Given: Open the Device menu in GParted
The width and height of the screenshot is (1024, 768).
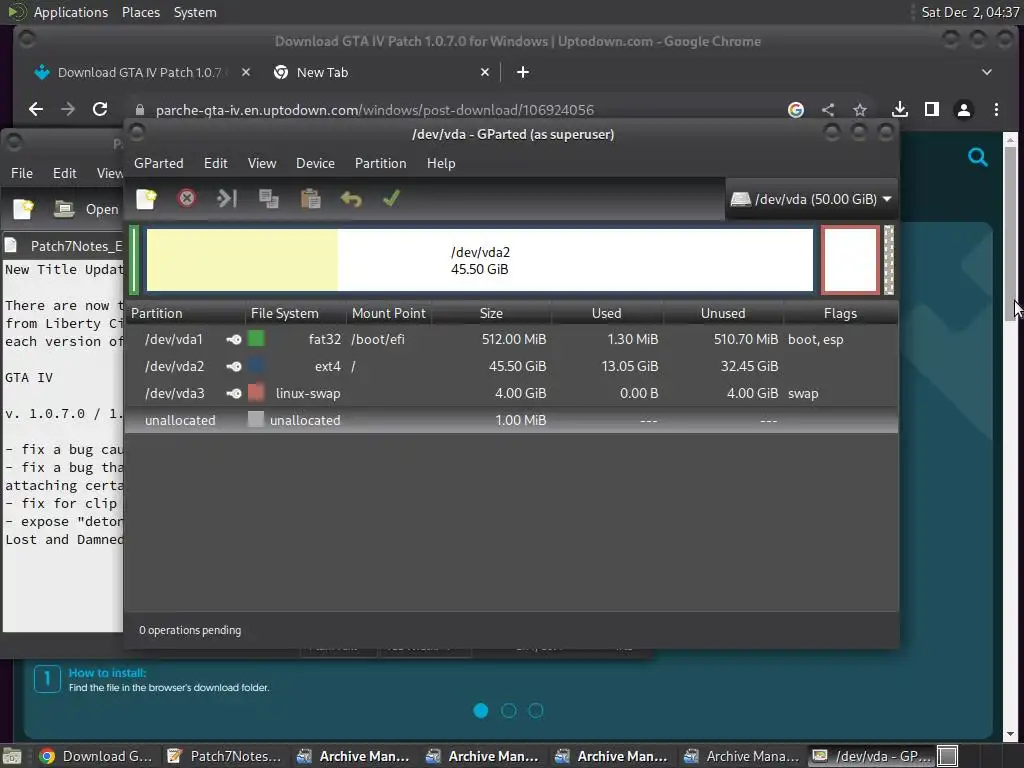Looking at the screenshot, I should (315, 163).
